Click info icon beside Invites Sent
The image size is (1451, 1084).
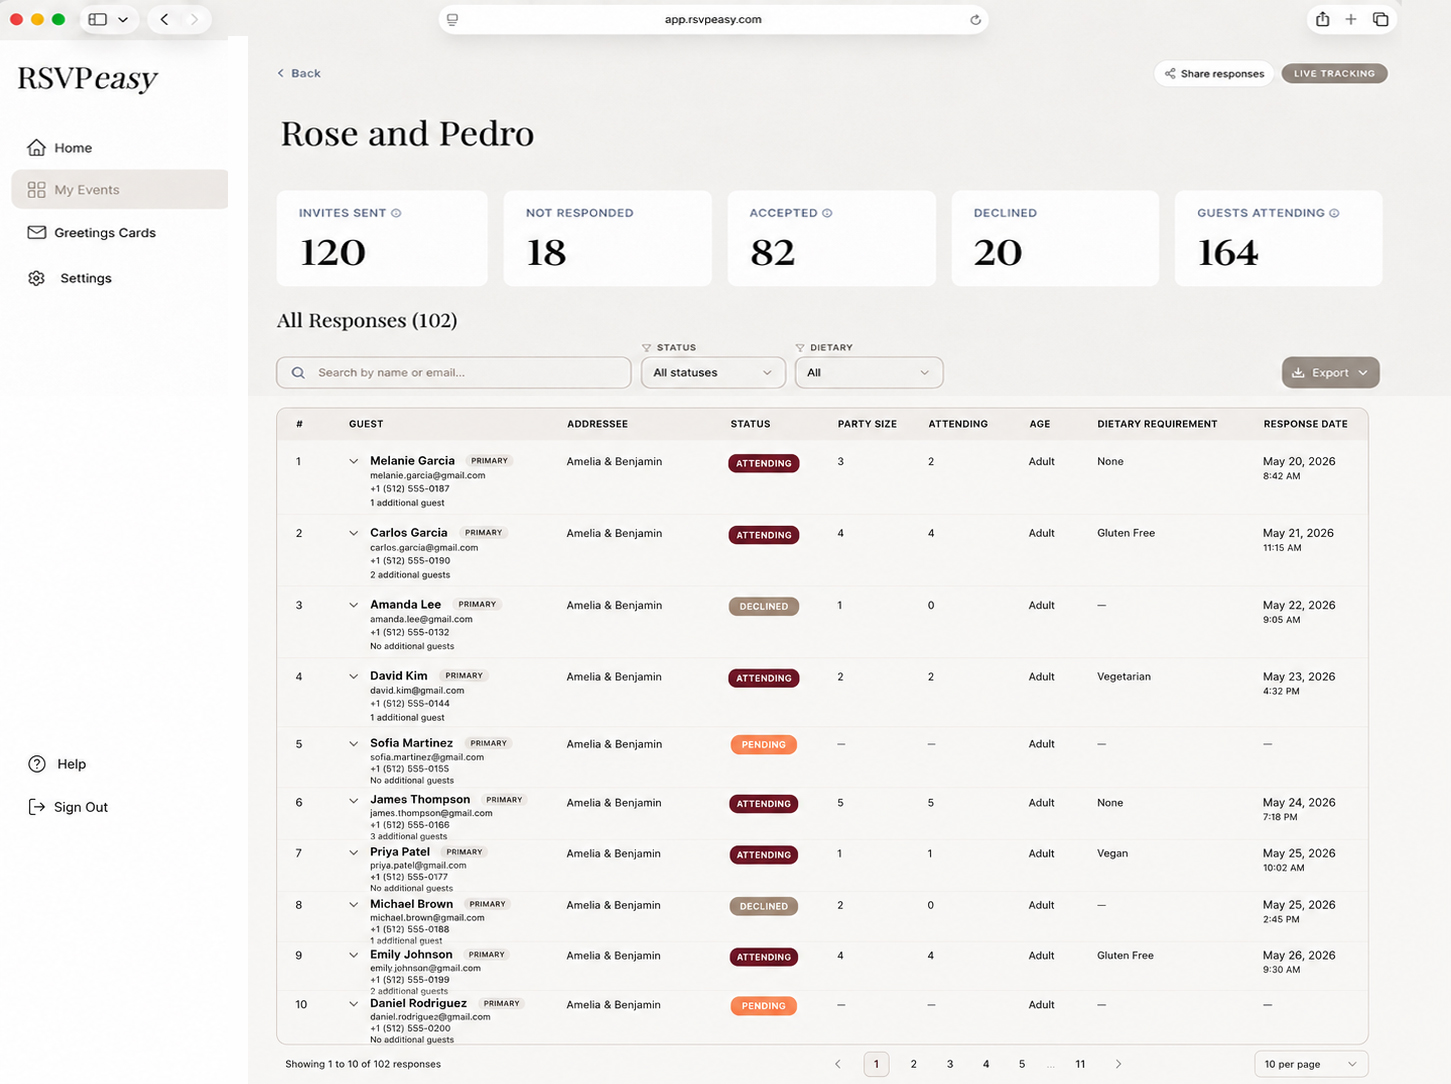tap(396, 213)
